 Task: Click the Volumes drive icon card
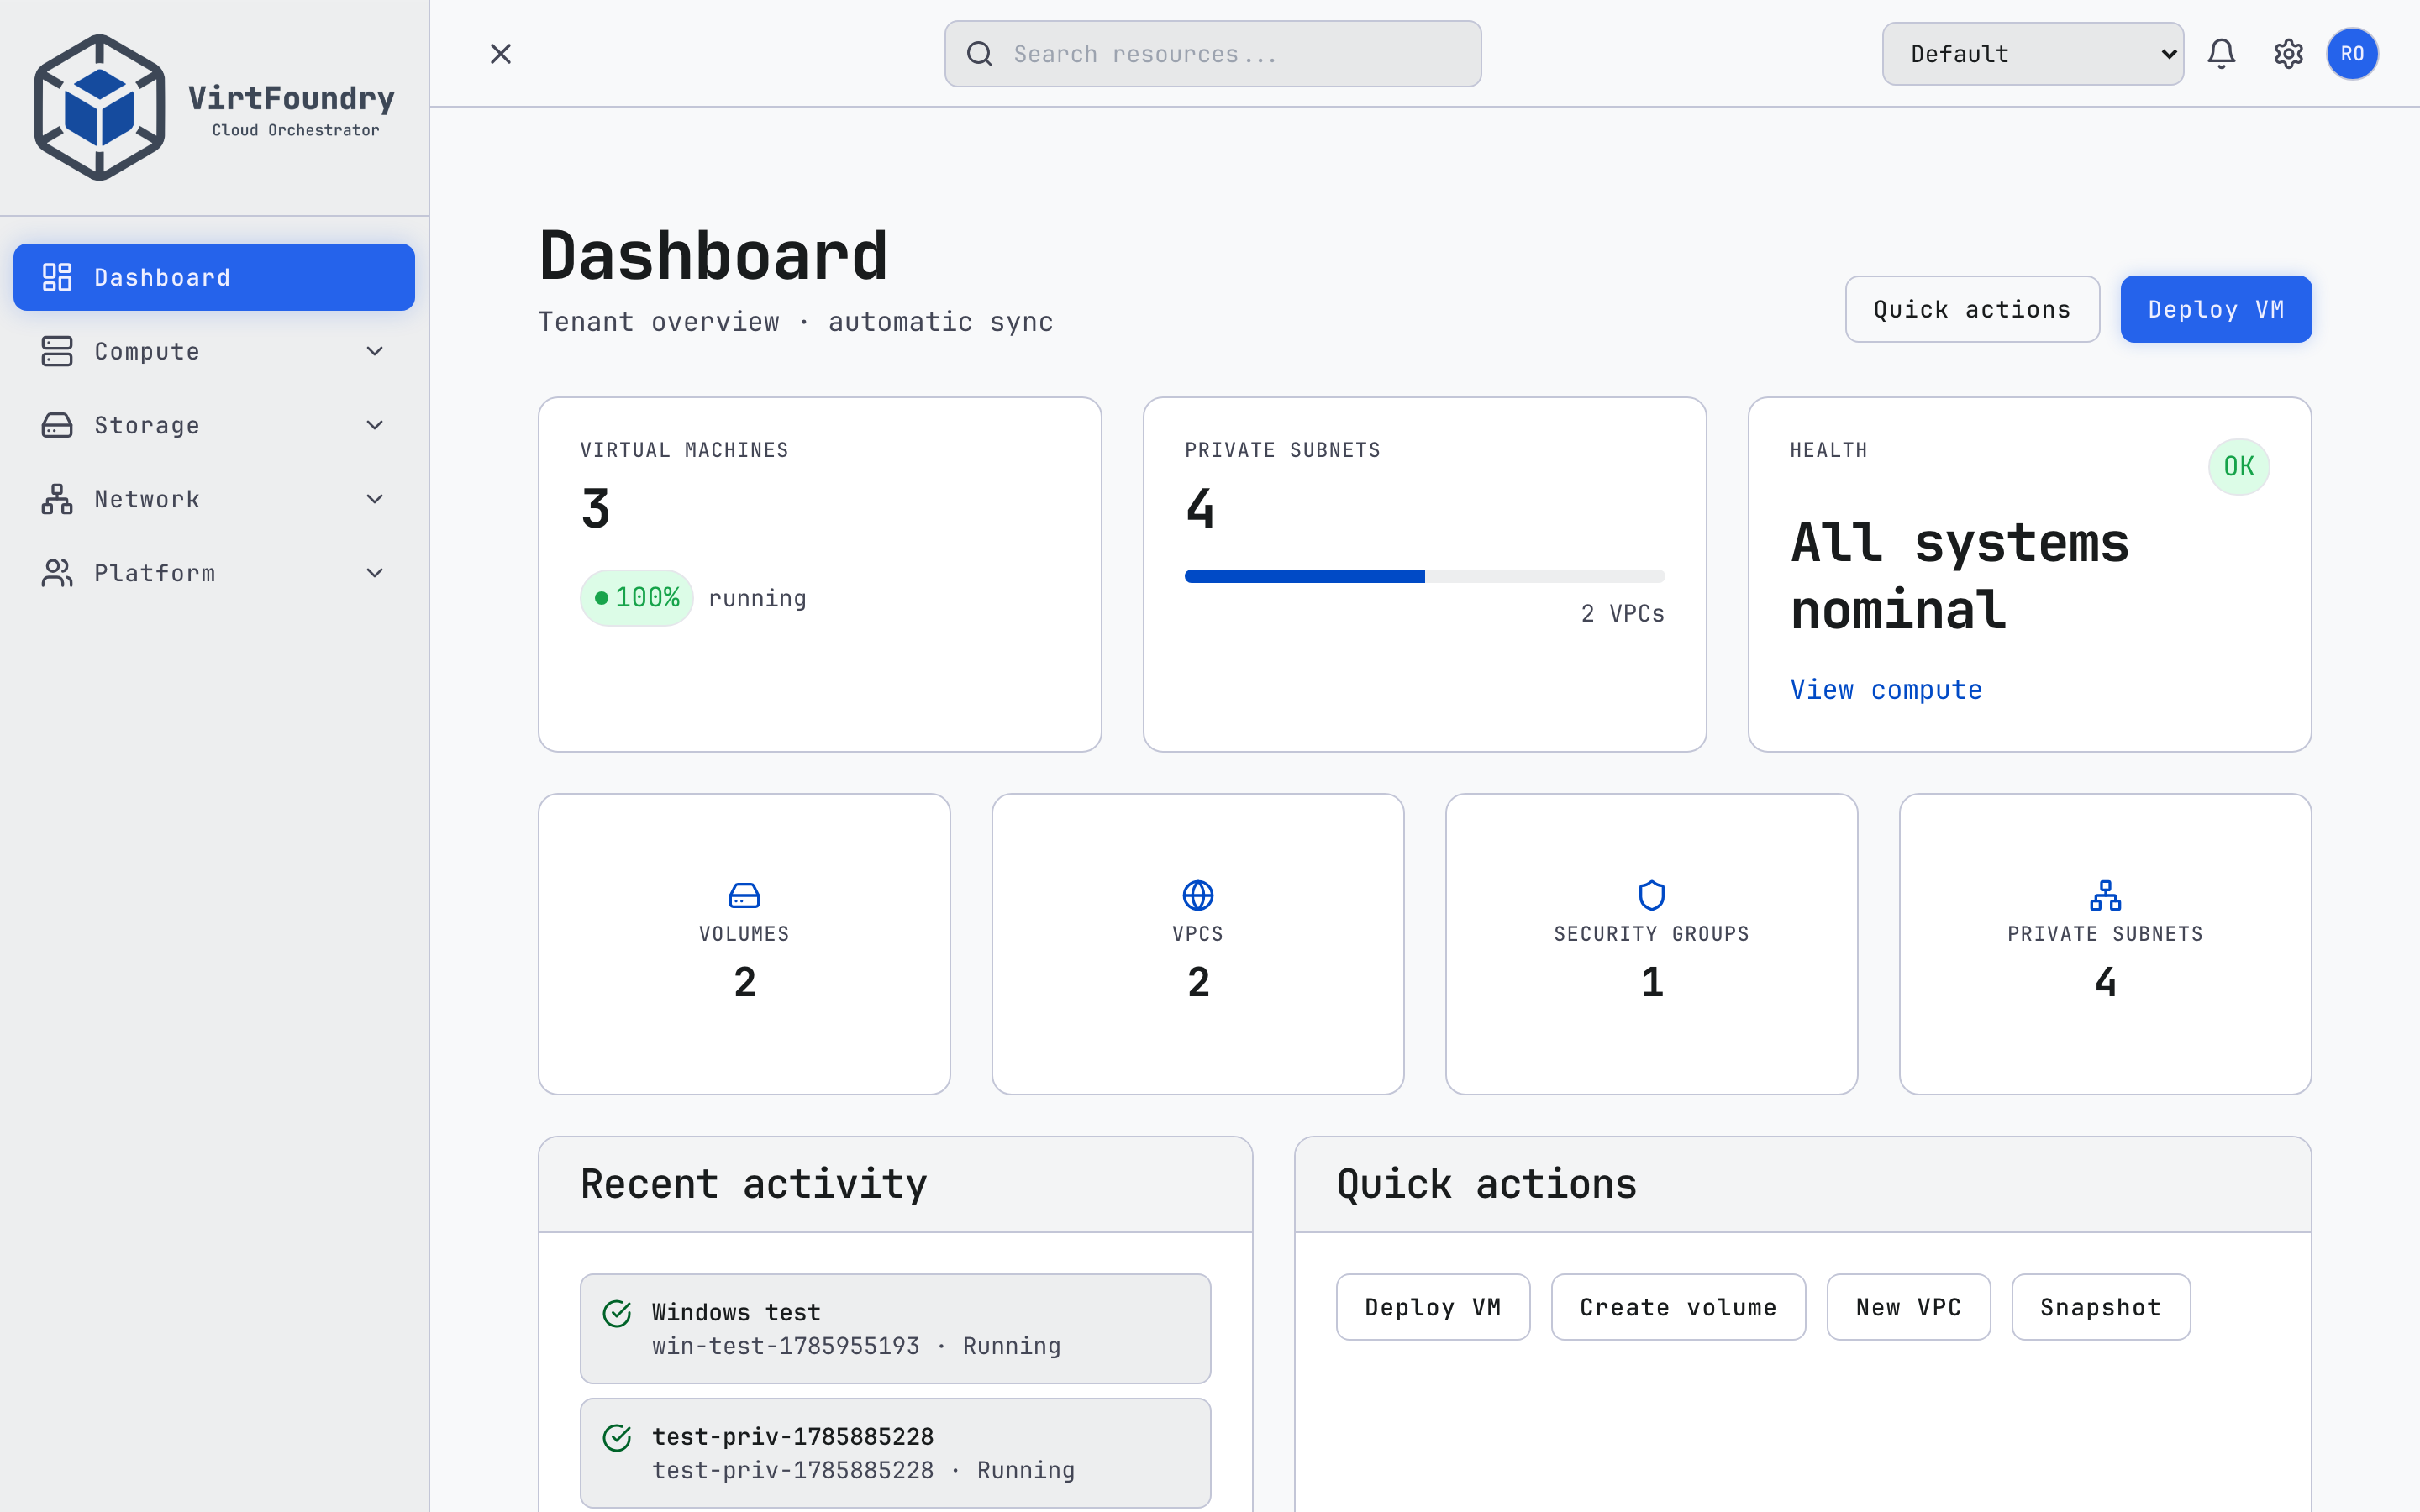744,895
